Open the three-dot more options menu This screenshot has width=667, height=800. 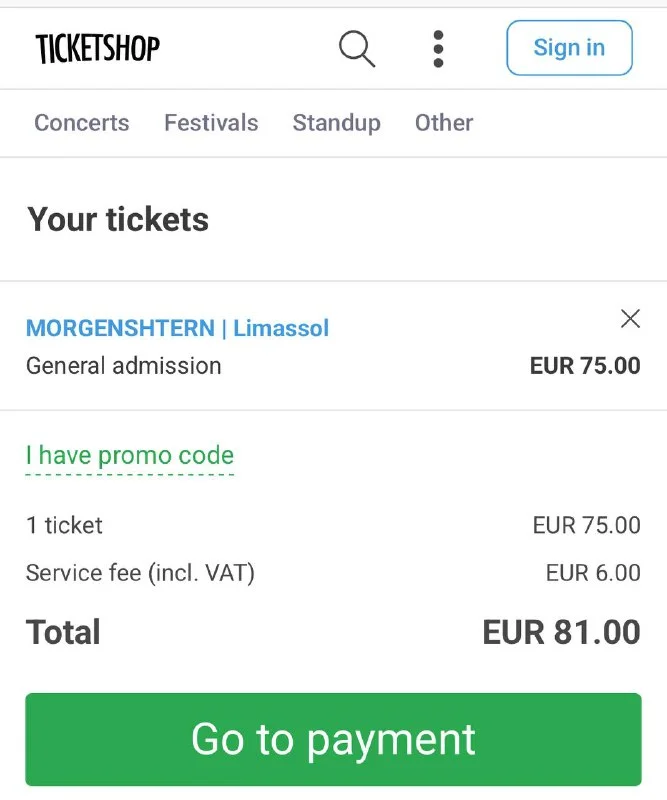[x=438, y=48]
